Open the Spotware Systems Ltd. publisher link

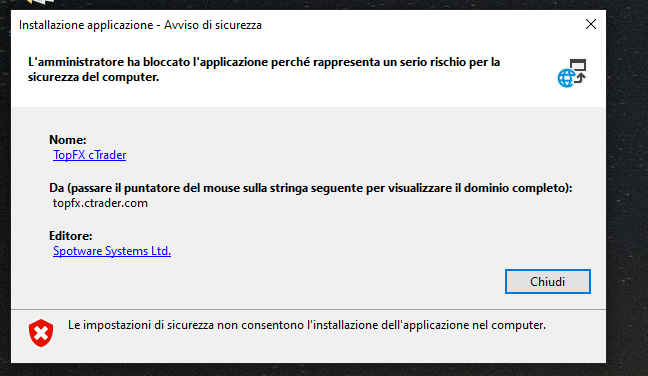pyautogui.click(x=112, y=251)
